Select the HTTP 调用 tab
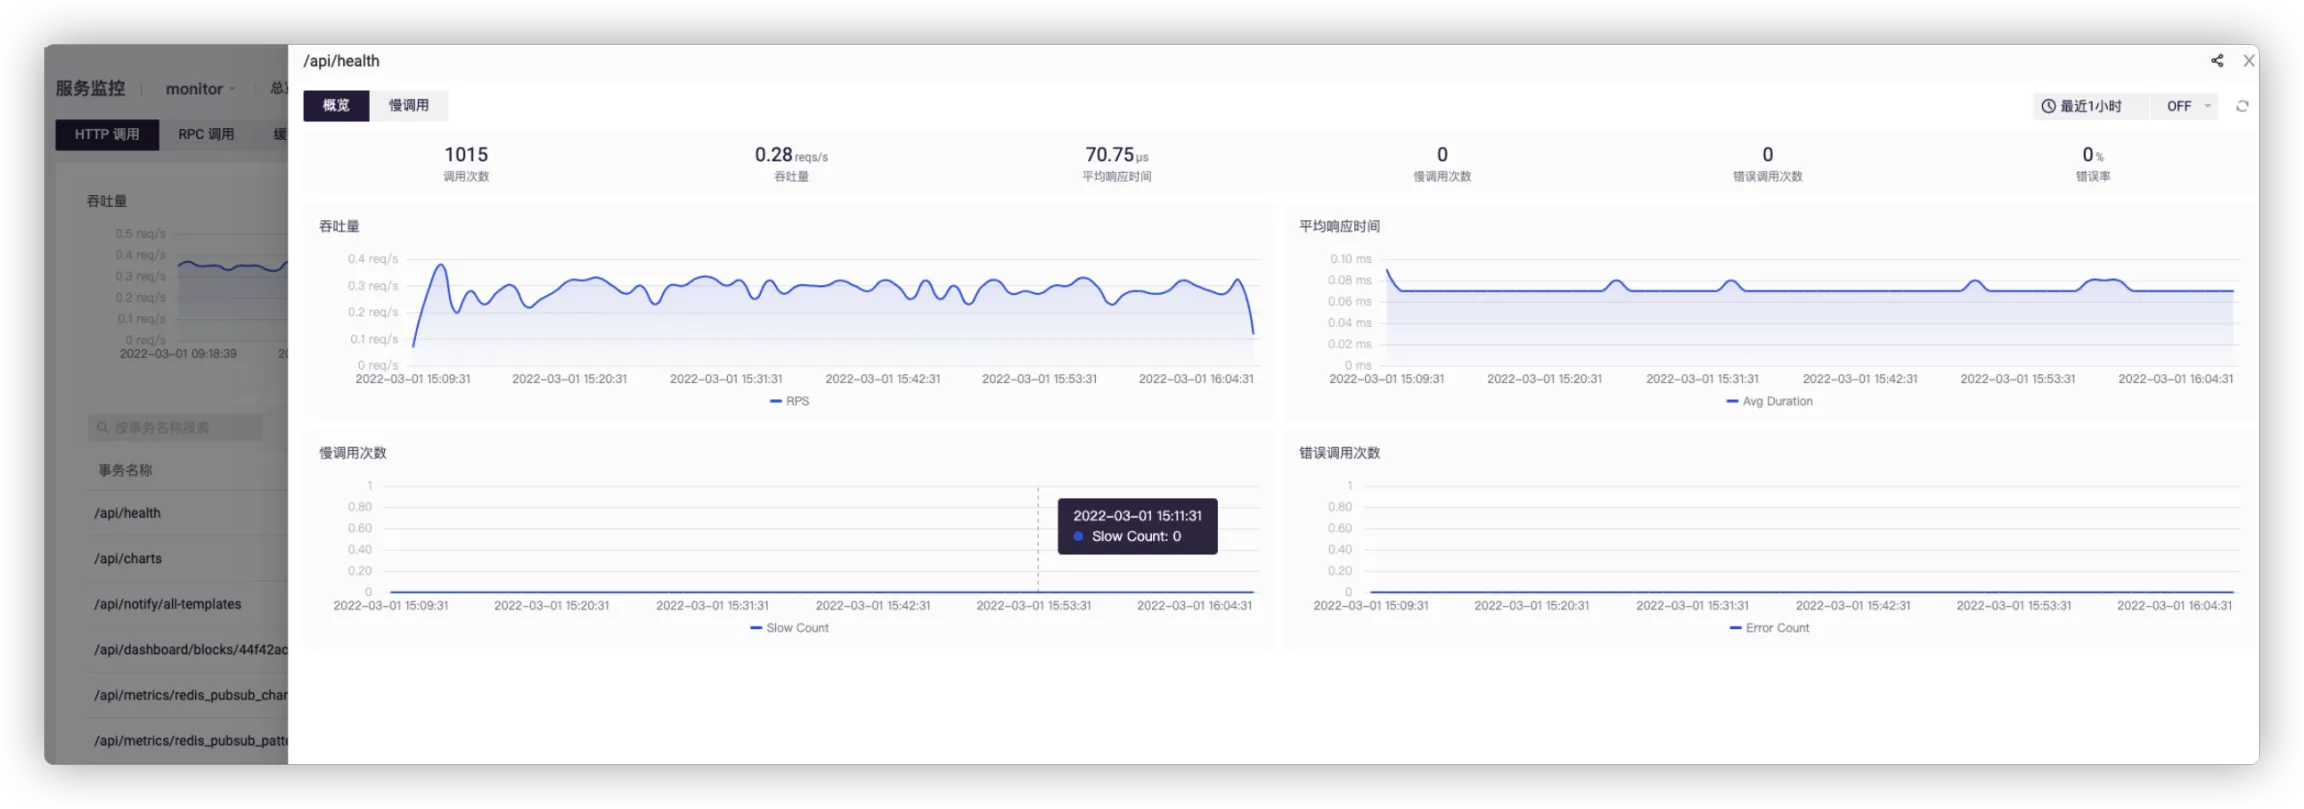Screen dimensions: 2304x809 107,134
